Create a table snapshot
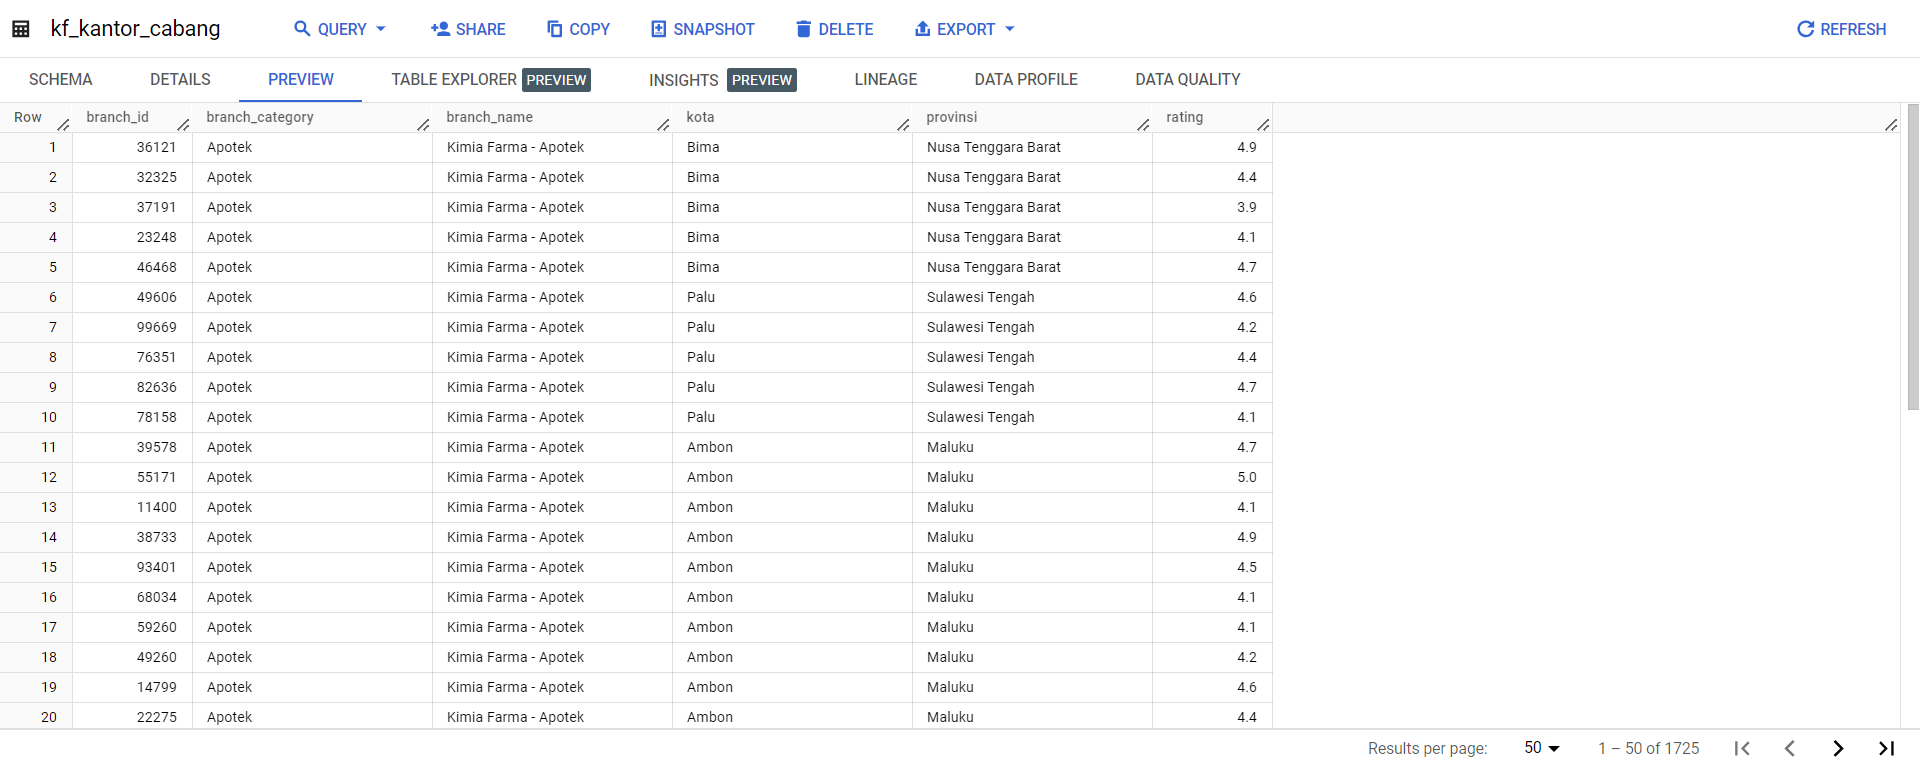 pos(702,29)
